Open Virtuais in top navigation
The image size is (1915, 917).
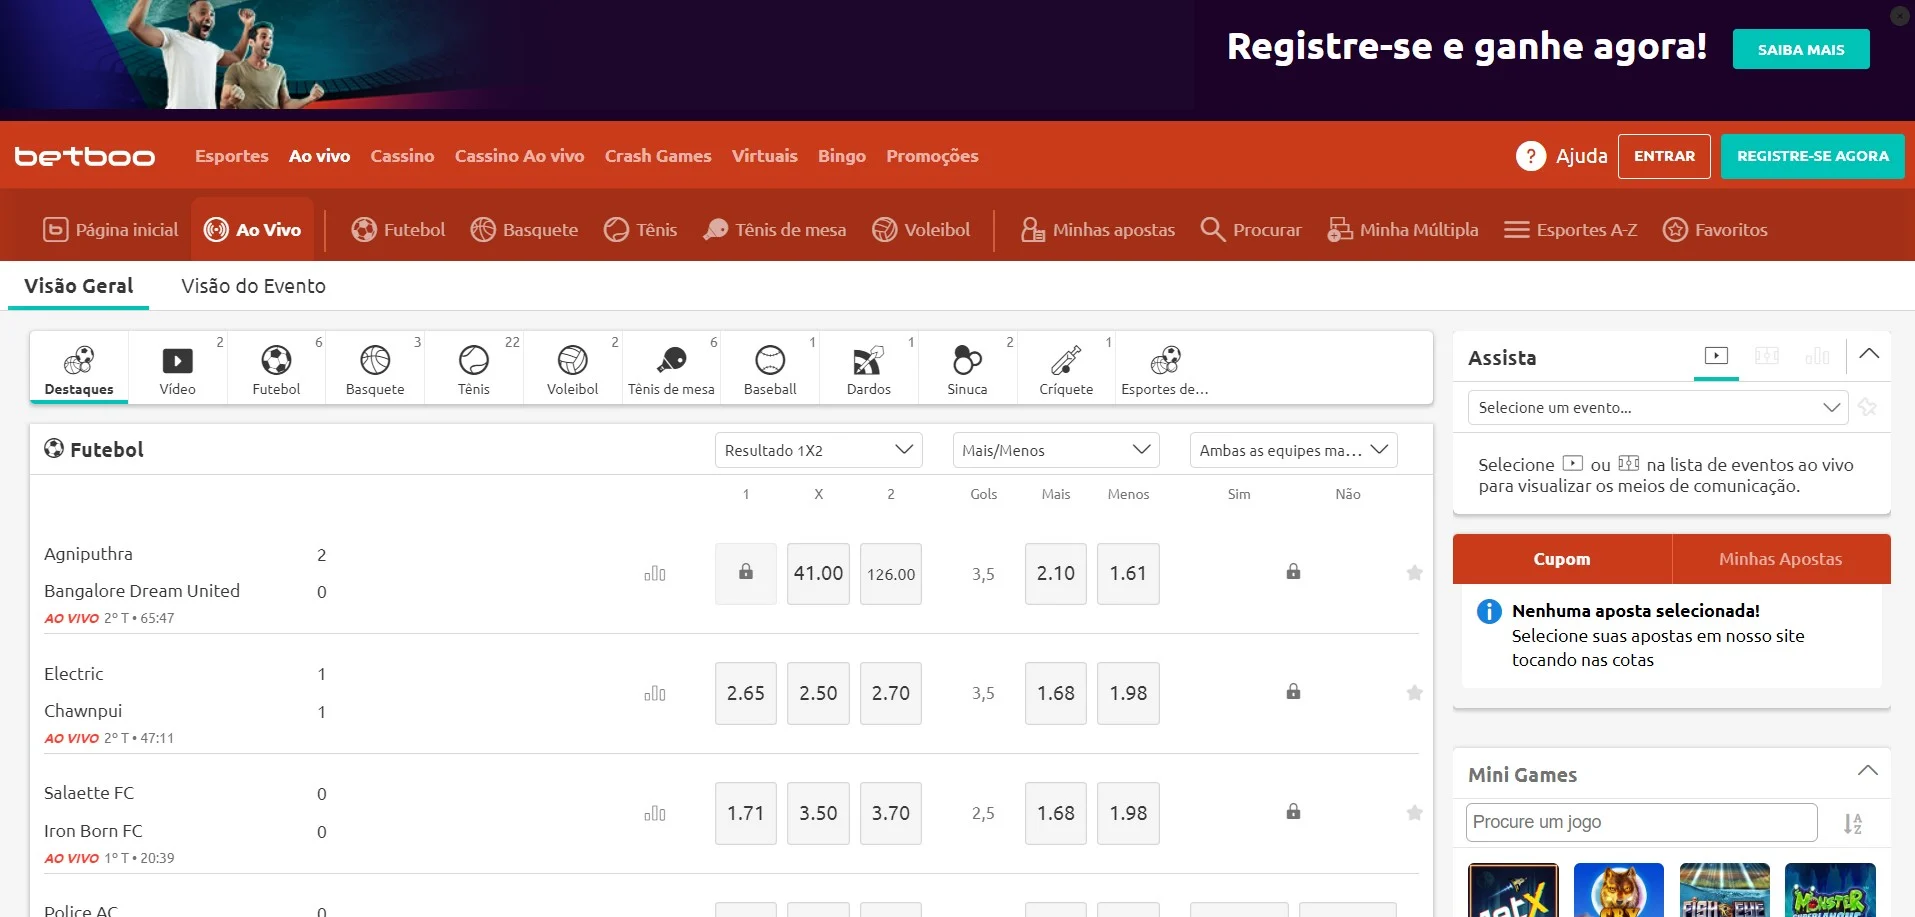(x=765, y=156)
